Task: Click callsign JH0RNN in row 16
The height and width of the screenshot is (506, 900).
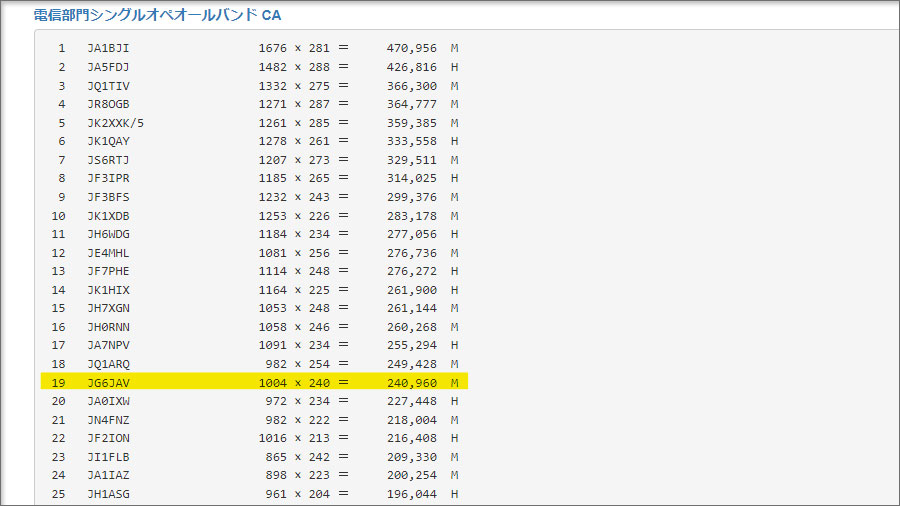Action: [x=108, y=327]
